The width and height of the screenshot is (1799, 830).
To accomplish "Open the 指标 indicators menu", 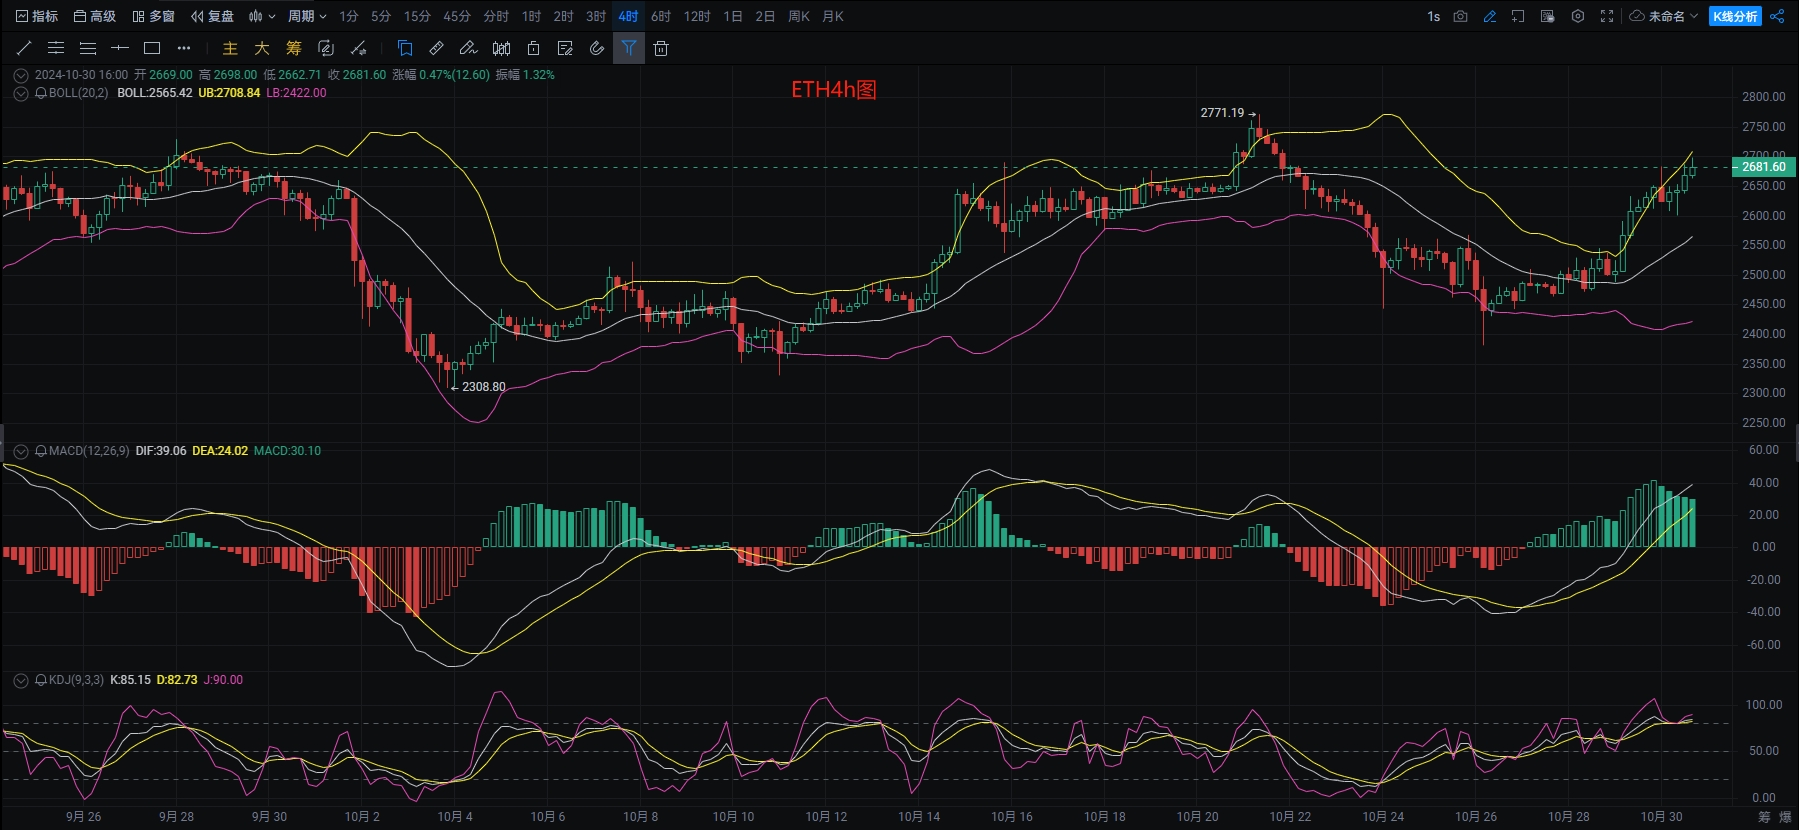I will [37, 16].
